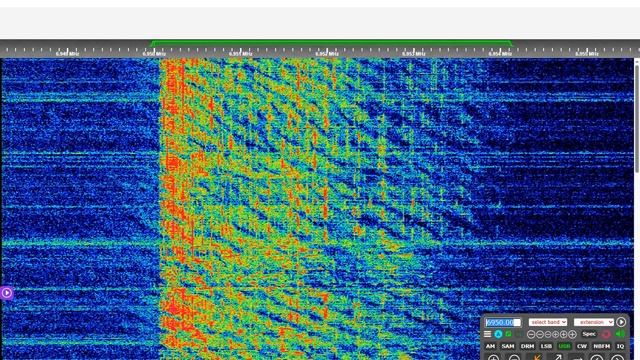
Task: Open the hamburger menu in control panel
Action: coord(487,334)
